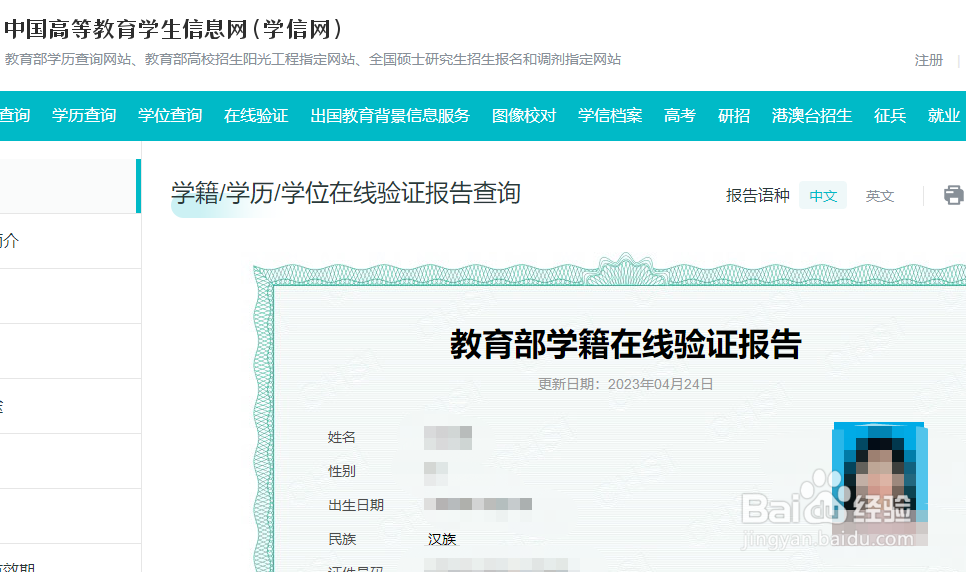Open the 学位查询 menu item
This screenshot has height=572, width=966.
[170, 115]
